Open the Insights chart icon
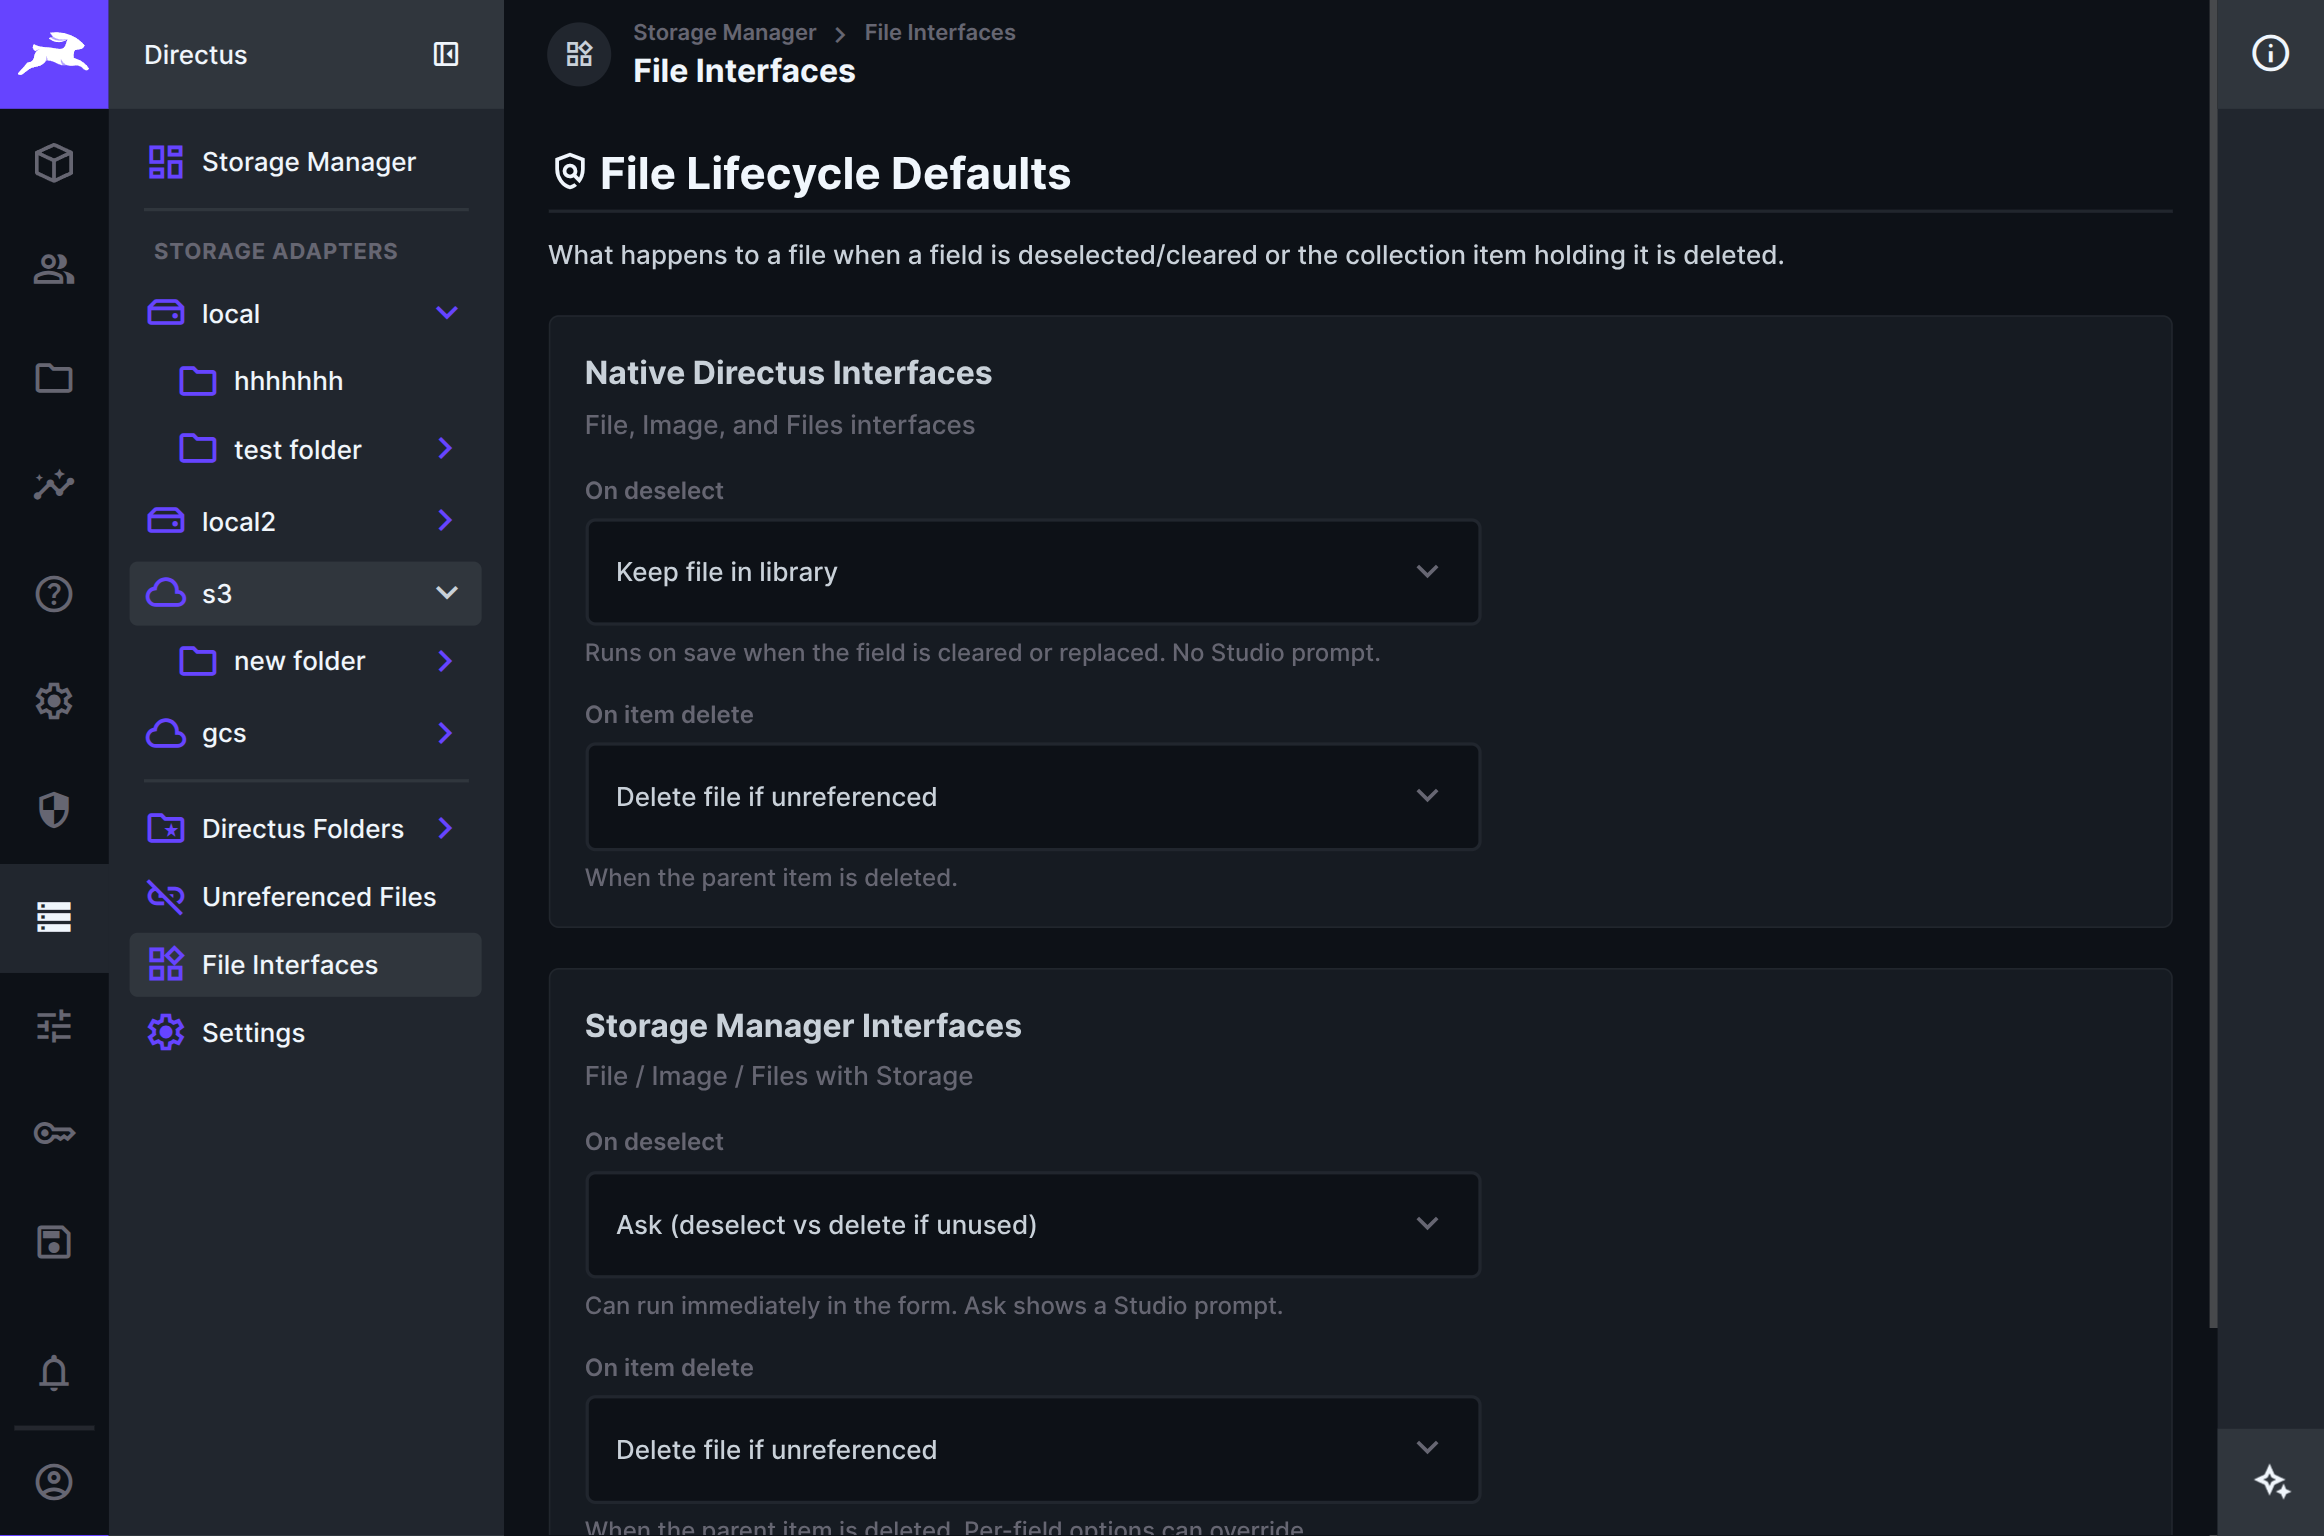 54,486
